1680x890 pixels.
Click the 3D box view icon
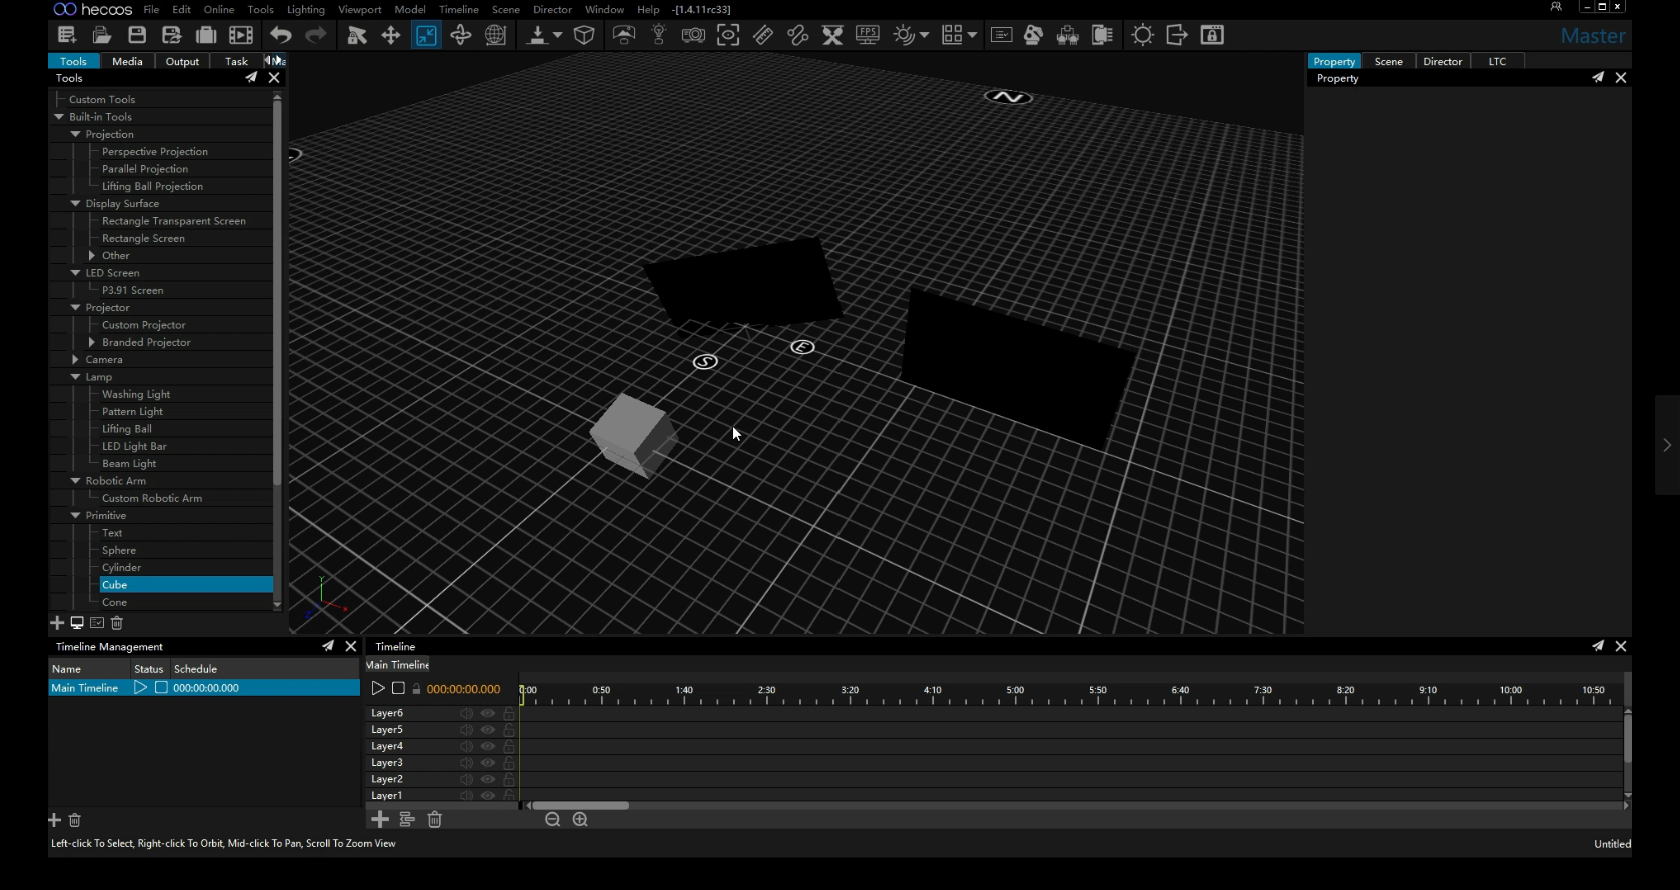tap(585, 35)
